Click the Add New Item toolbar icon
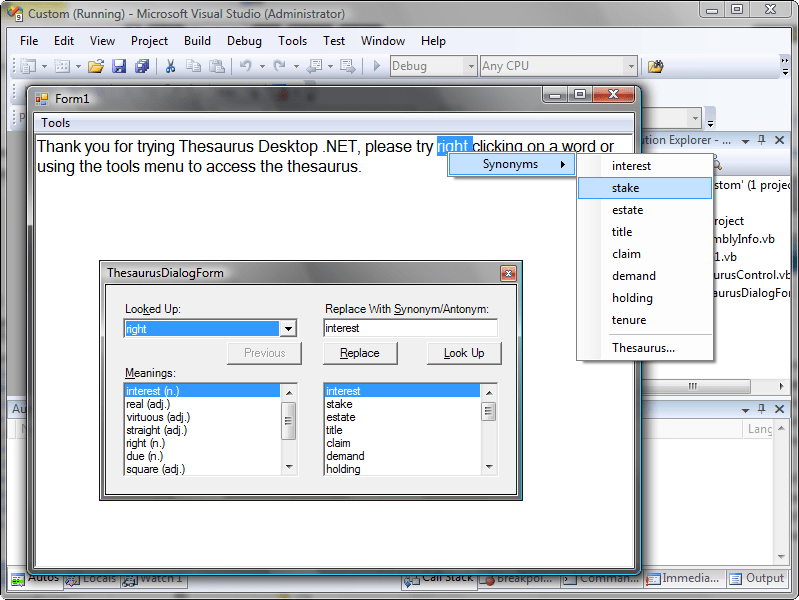 point(62,66)
